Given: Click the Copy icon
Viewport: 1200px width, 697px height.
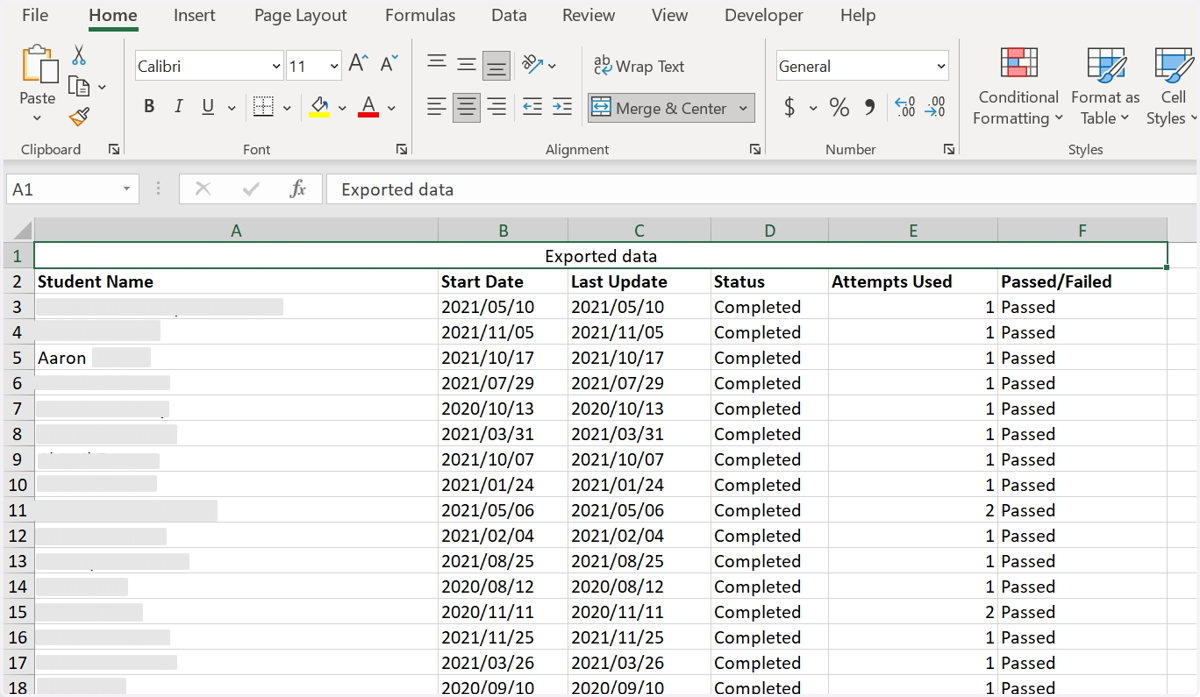Looking at the screenshot, I should (79, 87).
